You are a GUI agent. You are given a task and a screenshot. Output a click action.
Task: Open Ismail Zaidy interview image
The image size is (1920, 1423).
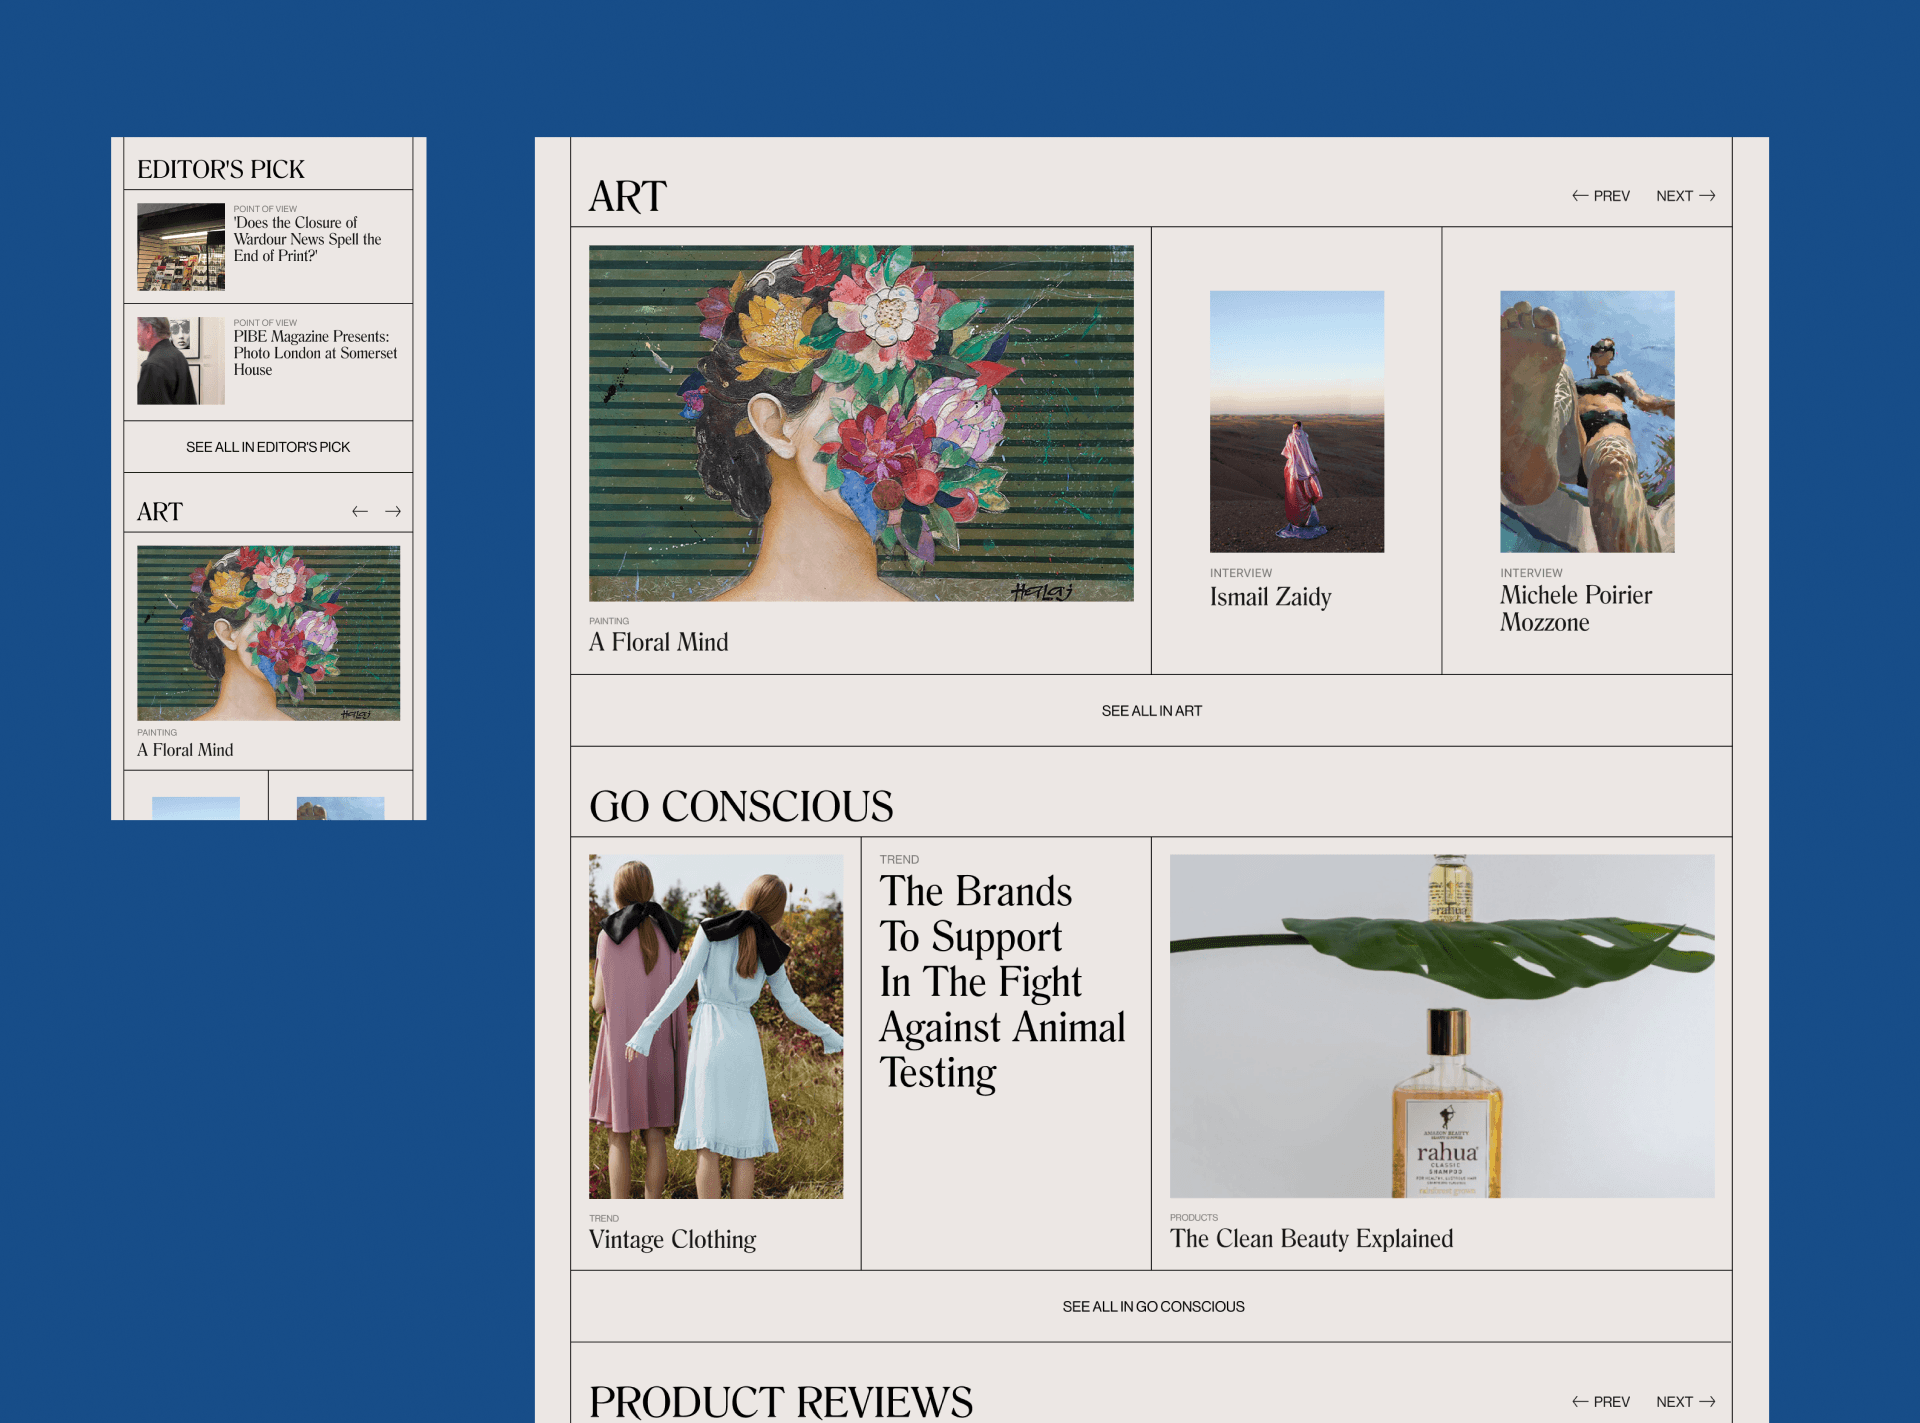coord(1296,421)
